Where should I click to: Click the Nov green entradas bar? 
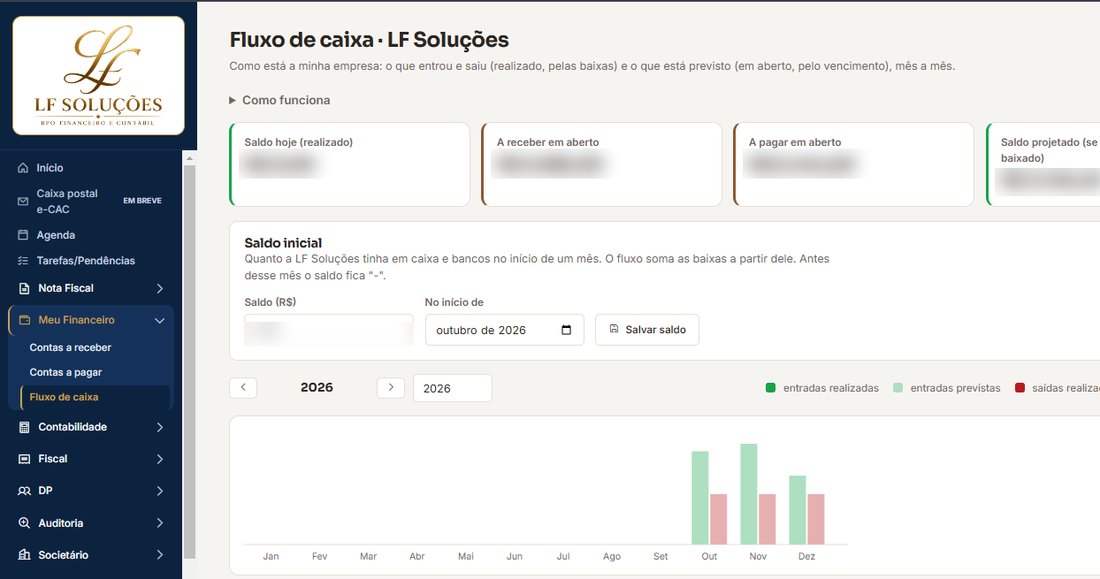point(749,494)
